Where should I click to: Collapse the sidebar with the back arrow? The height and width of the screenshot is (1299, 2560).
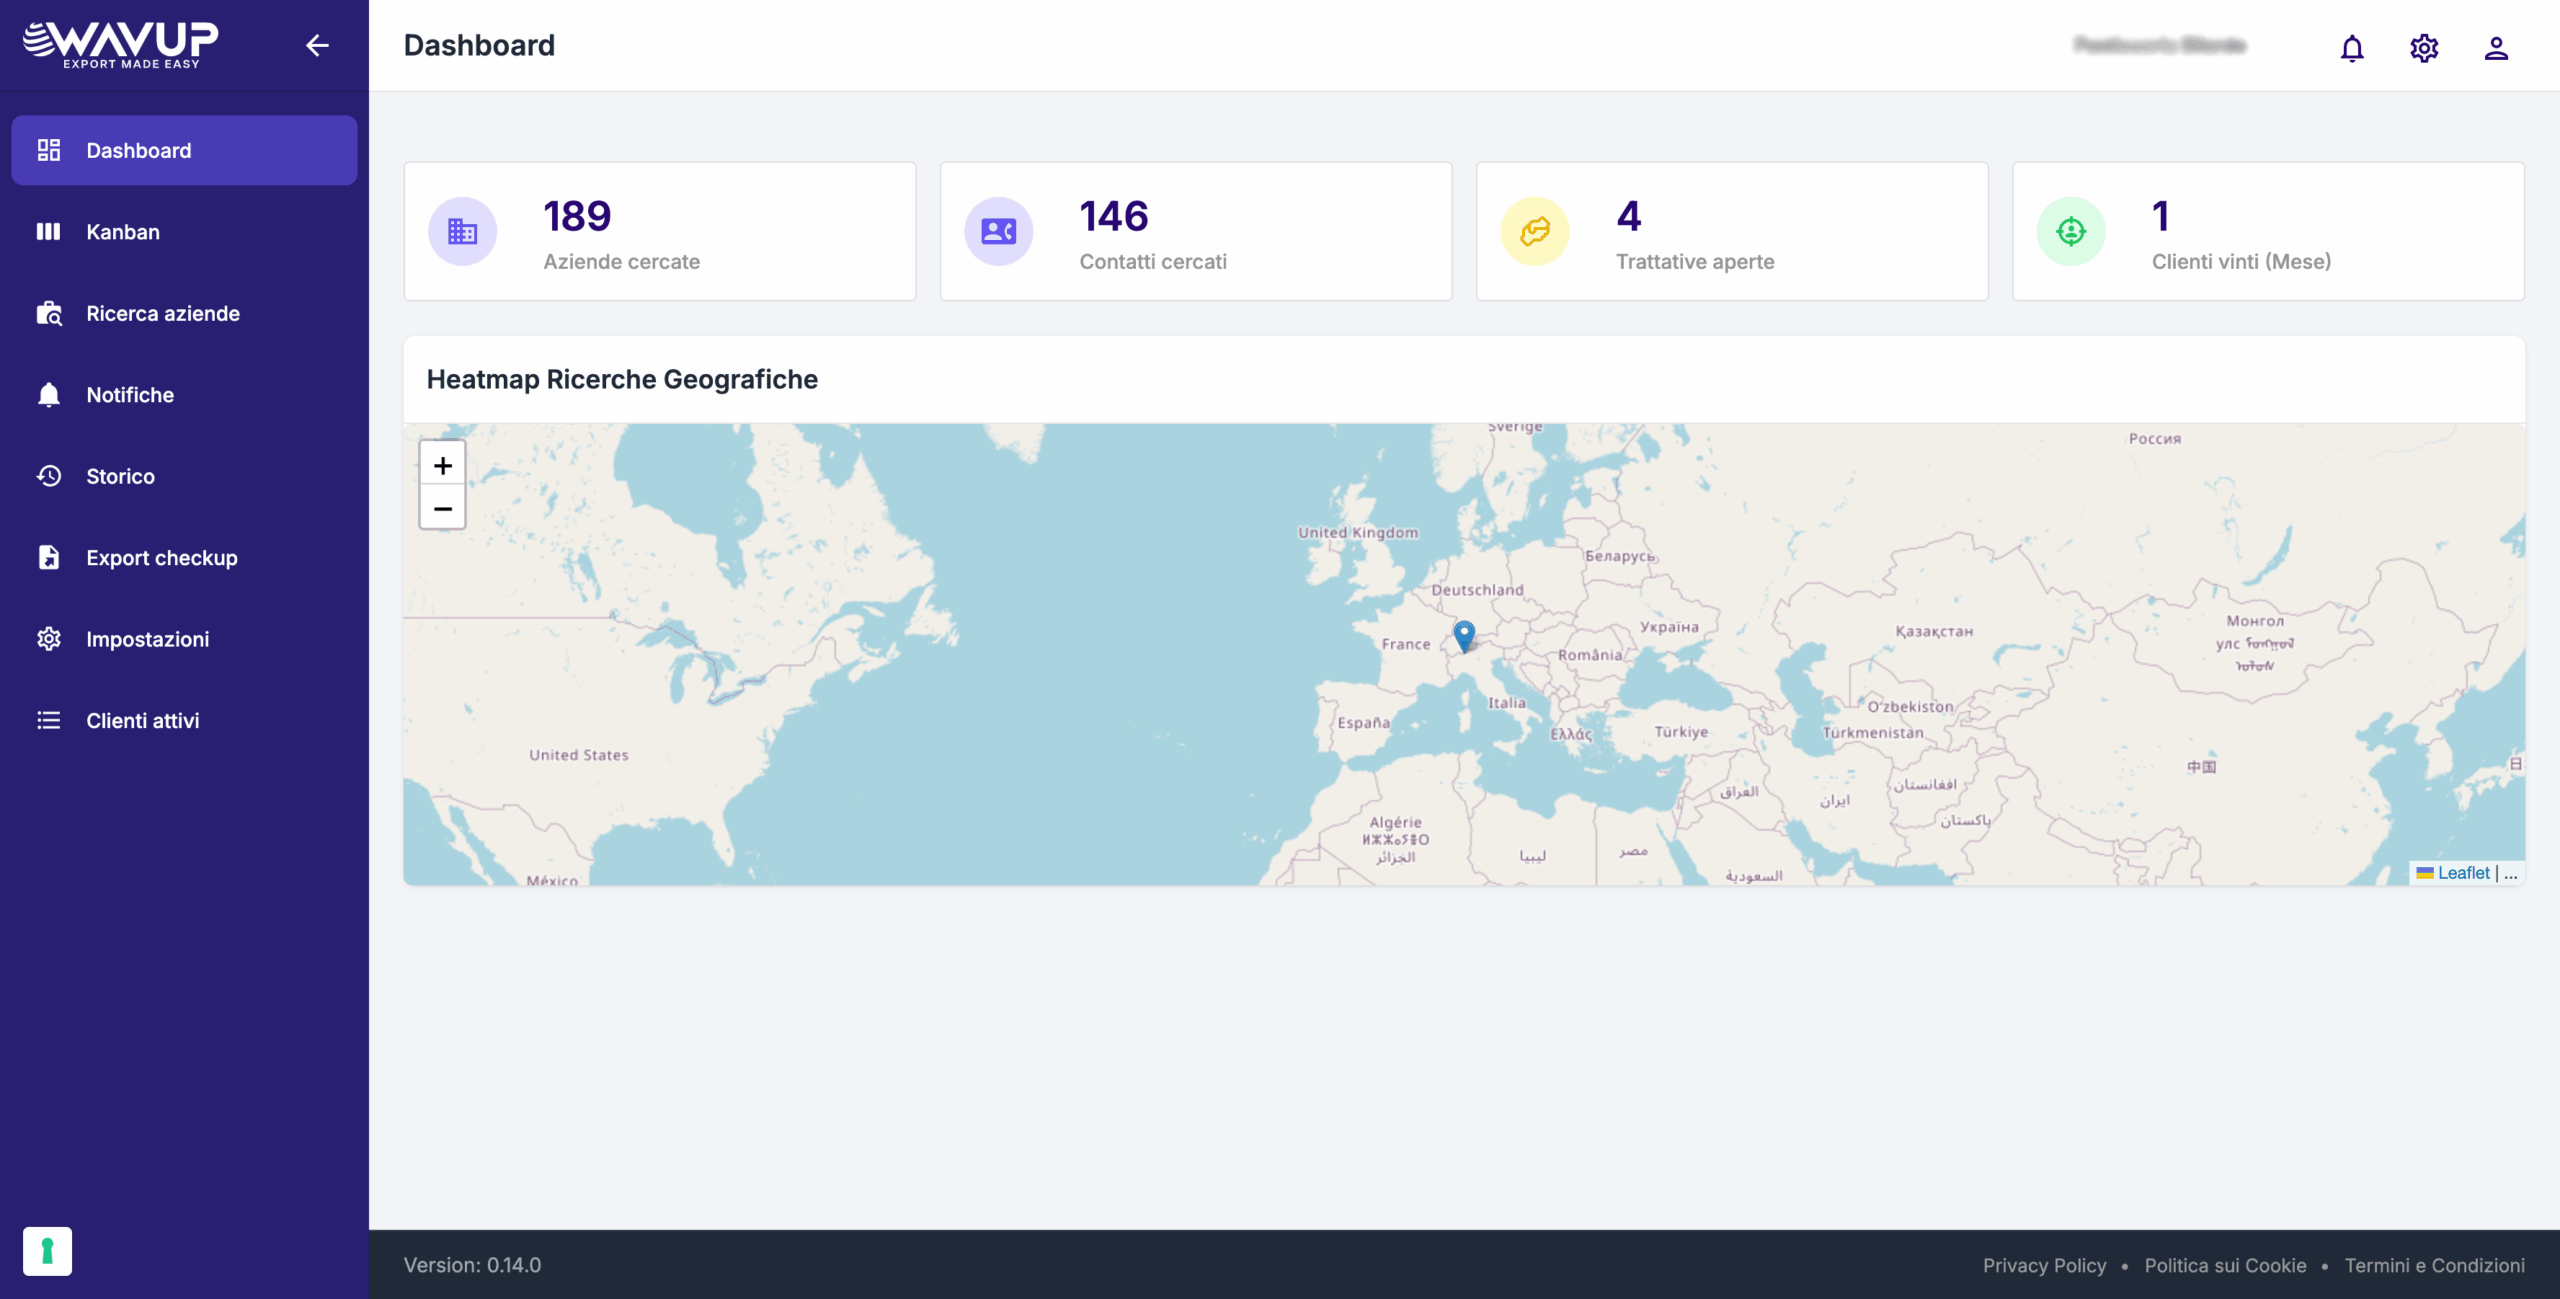pos(317,45)
